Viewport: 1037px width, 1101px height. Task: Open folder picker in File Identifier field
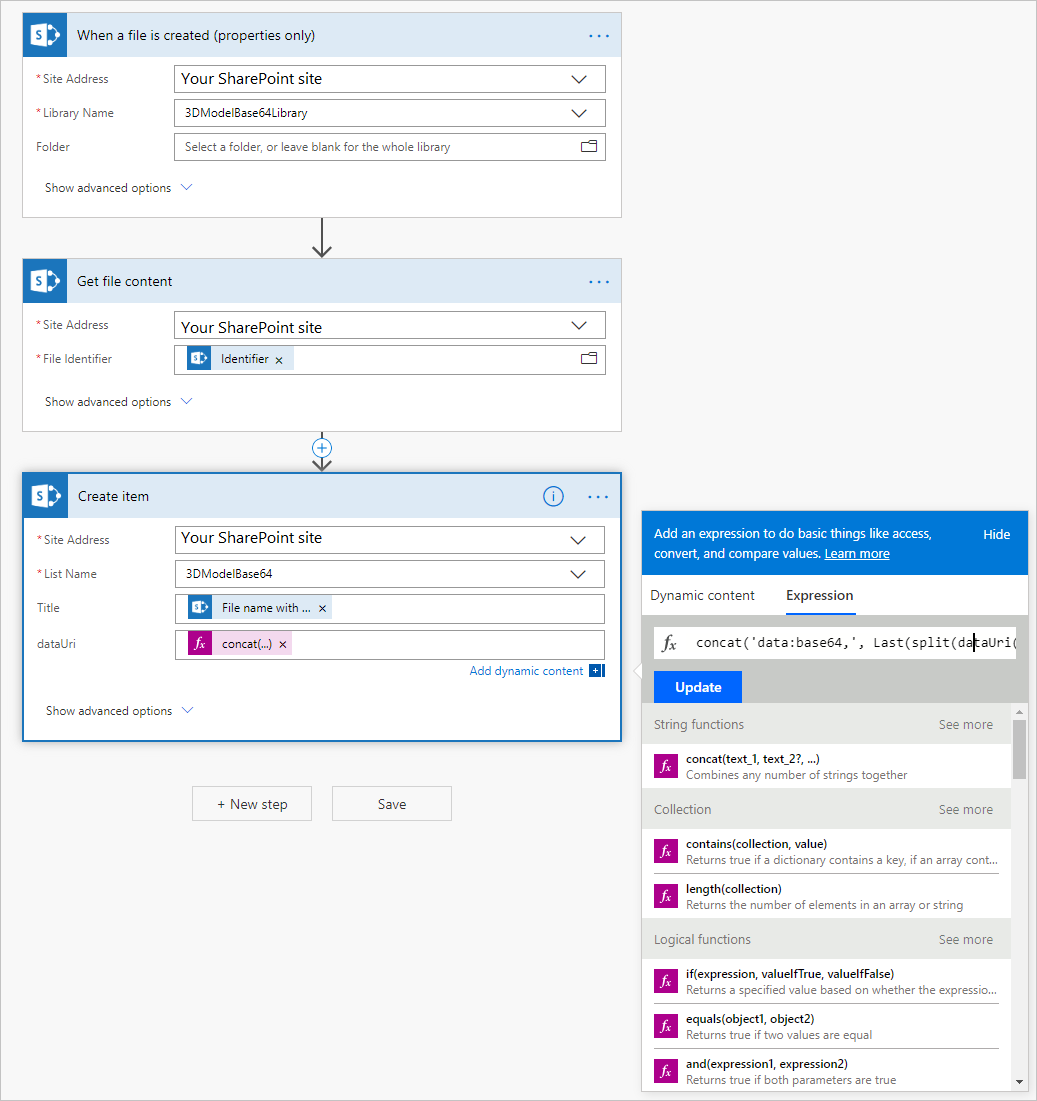[589, 359]
